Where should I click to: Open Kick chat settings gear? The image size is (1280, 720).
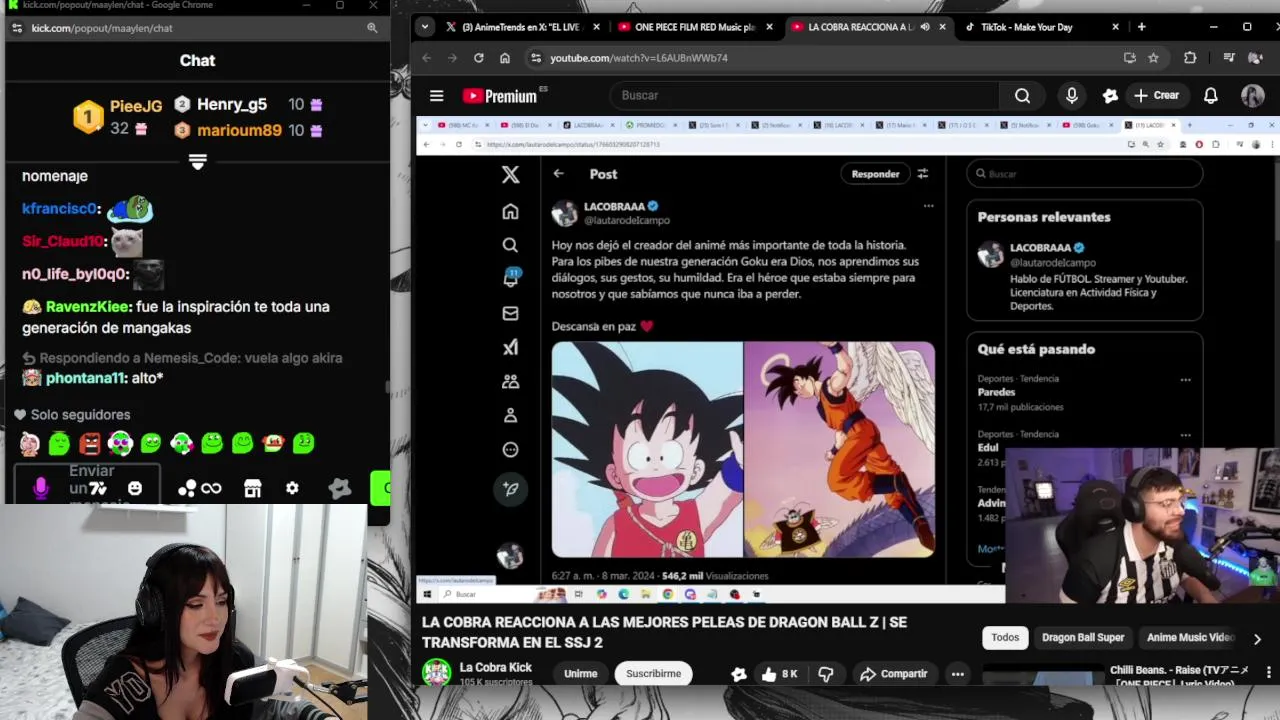292,488
